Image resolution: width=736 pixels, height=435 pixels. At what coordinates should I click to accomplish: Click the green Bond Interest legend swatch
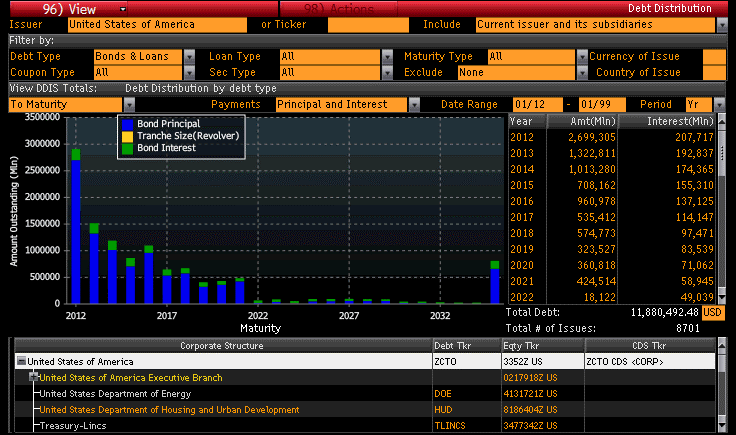(x=127, y=149)
